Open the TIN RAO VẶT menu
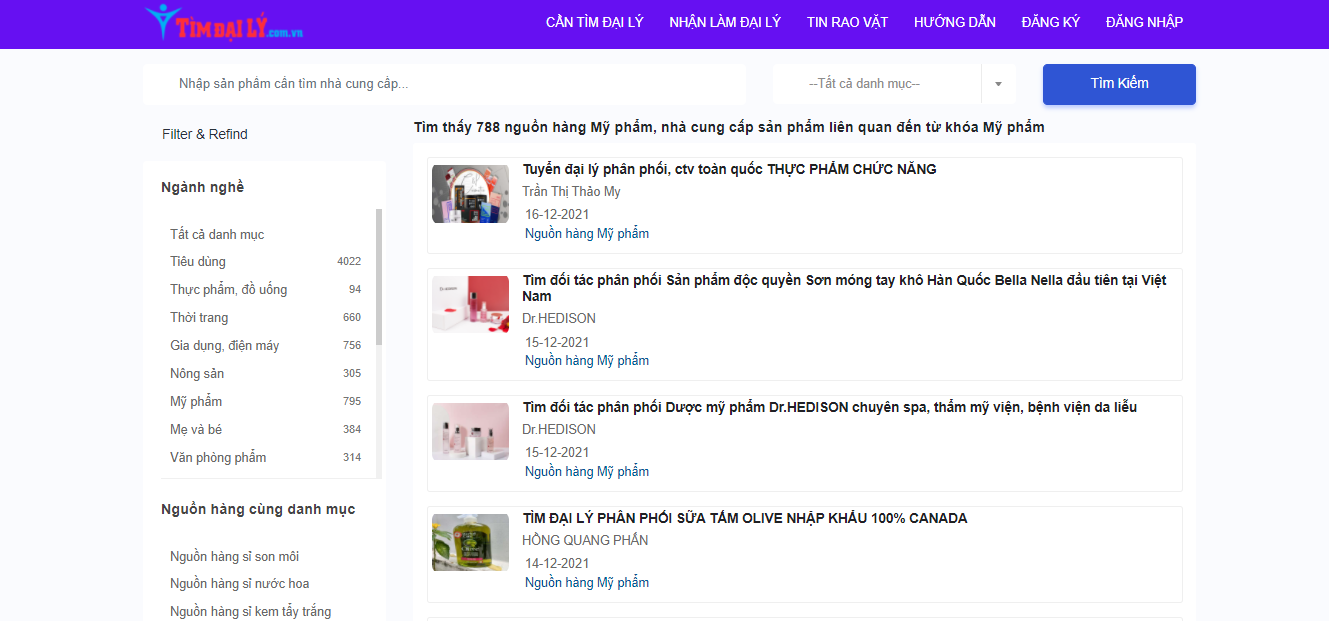Image resolution: width=1329 pixels, height=621 pixels. (847, 20)
